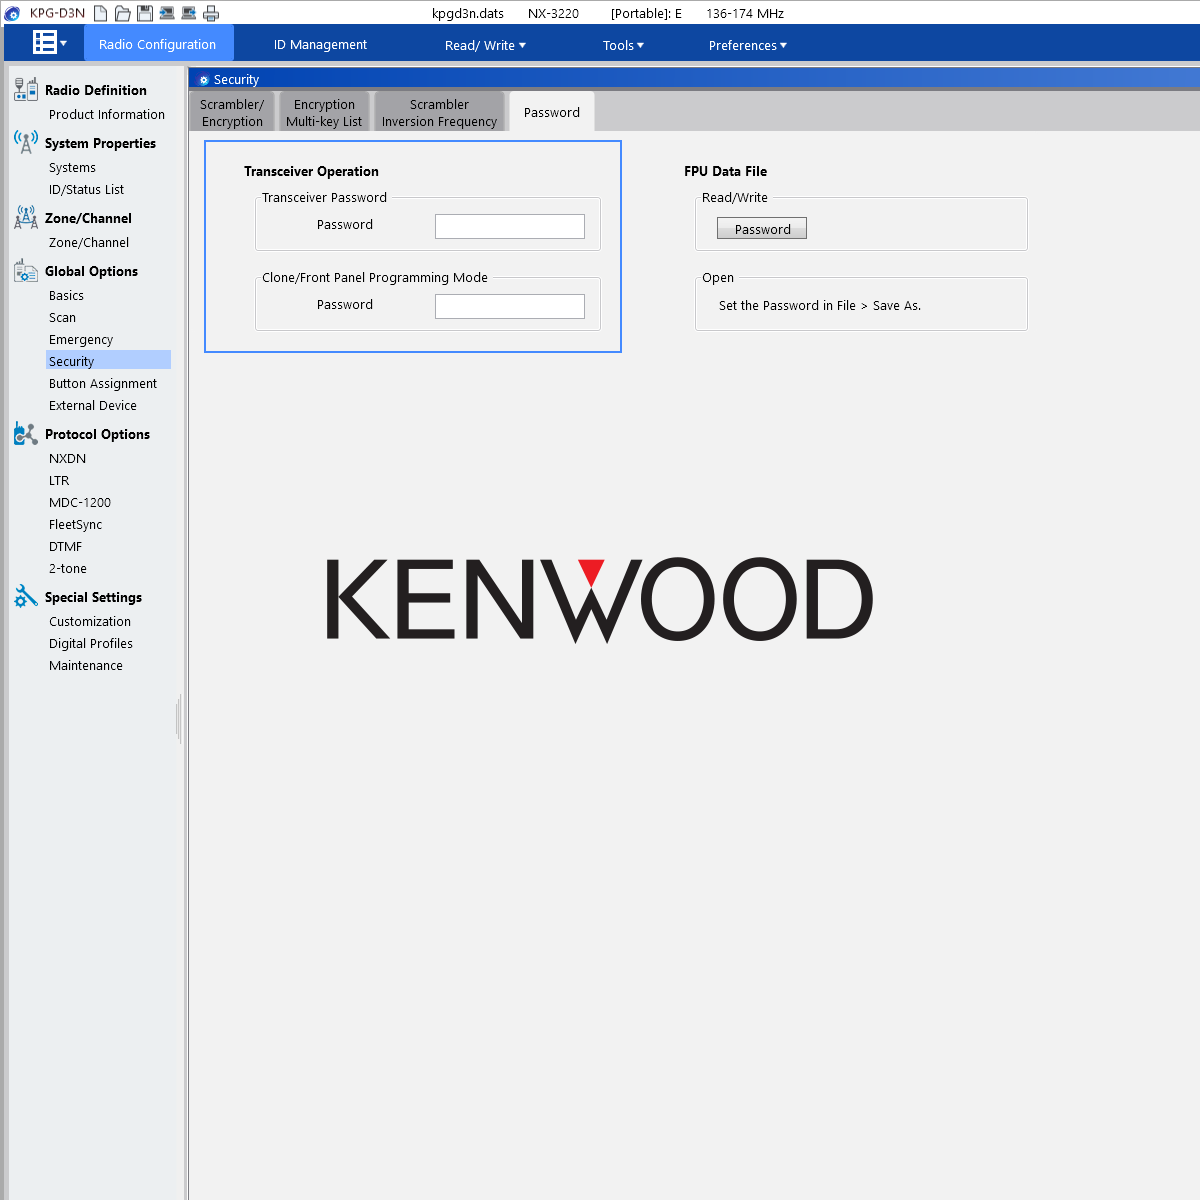Expand the Tools dropdown menu

[623, 45]
